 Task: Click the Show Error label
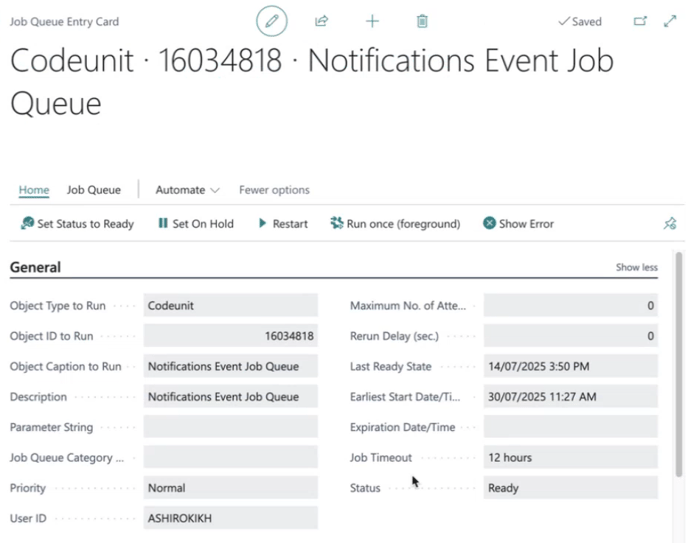526,224
